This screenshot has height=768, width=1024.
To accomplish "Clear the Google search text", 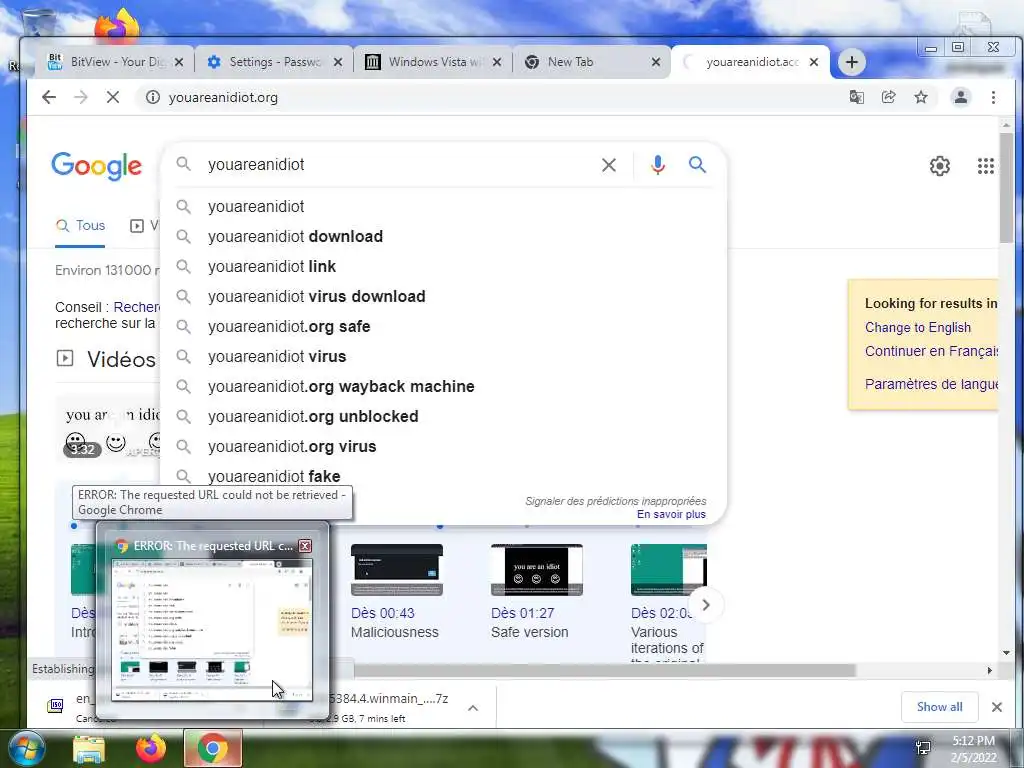I will (x=609, y=165).
